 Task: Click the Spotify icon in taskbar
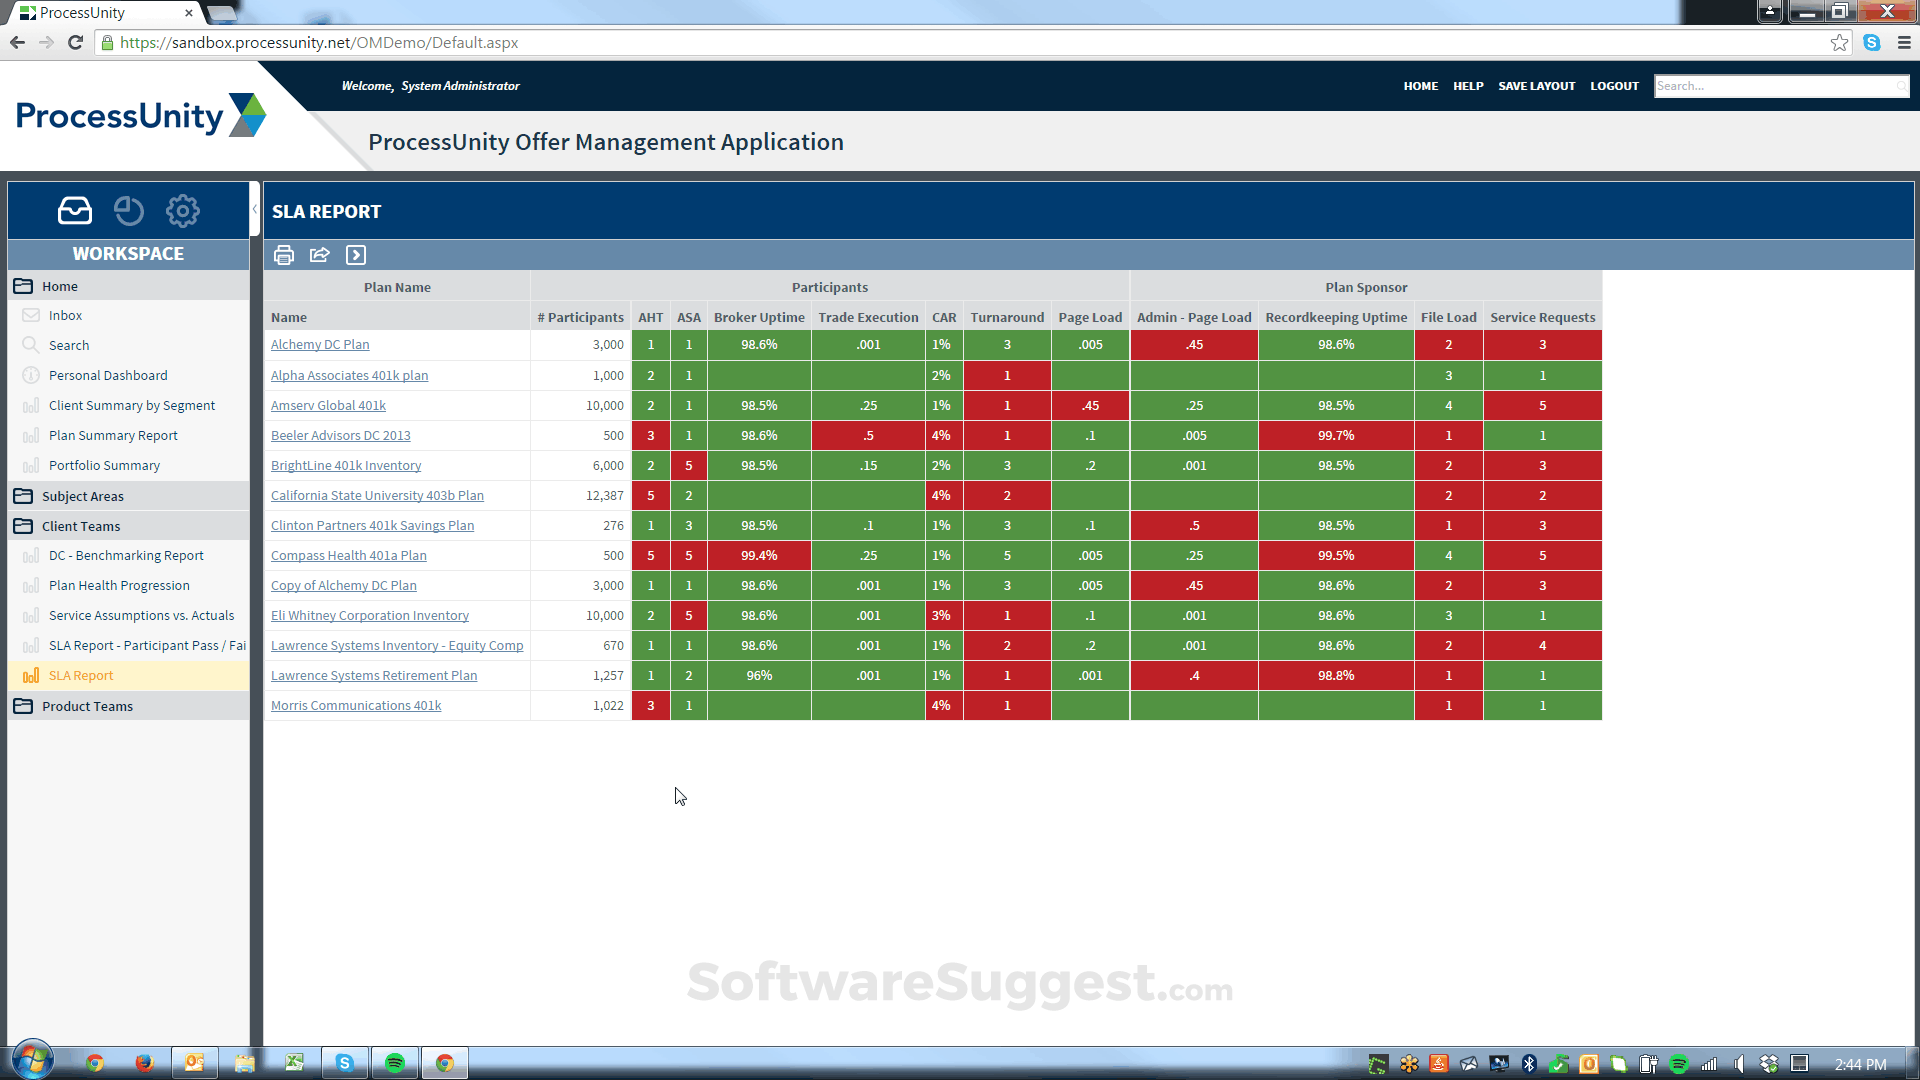point(395,1063)
